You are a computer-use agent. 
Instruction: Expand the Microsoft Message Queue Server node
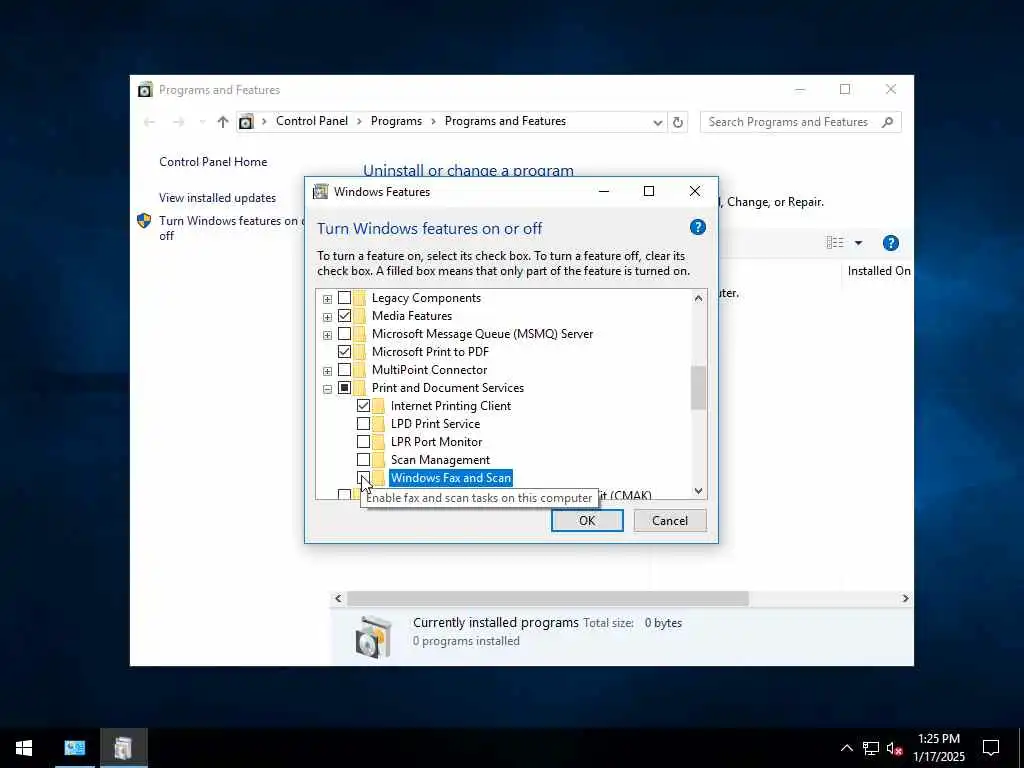(x=327, y=335)
